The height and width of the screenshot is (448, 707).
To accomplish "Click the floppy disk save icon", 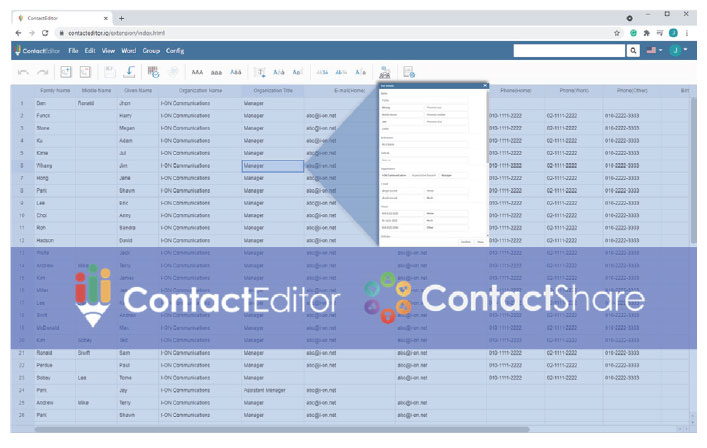I will coord(109,72).
